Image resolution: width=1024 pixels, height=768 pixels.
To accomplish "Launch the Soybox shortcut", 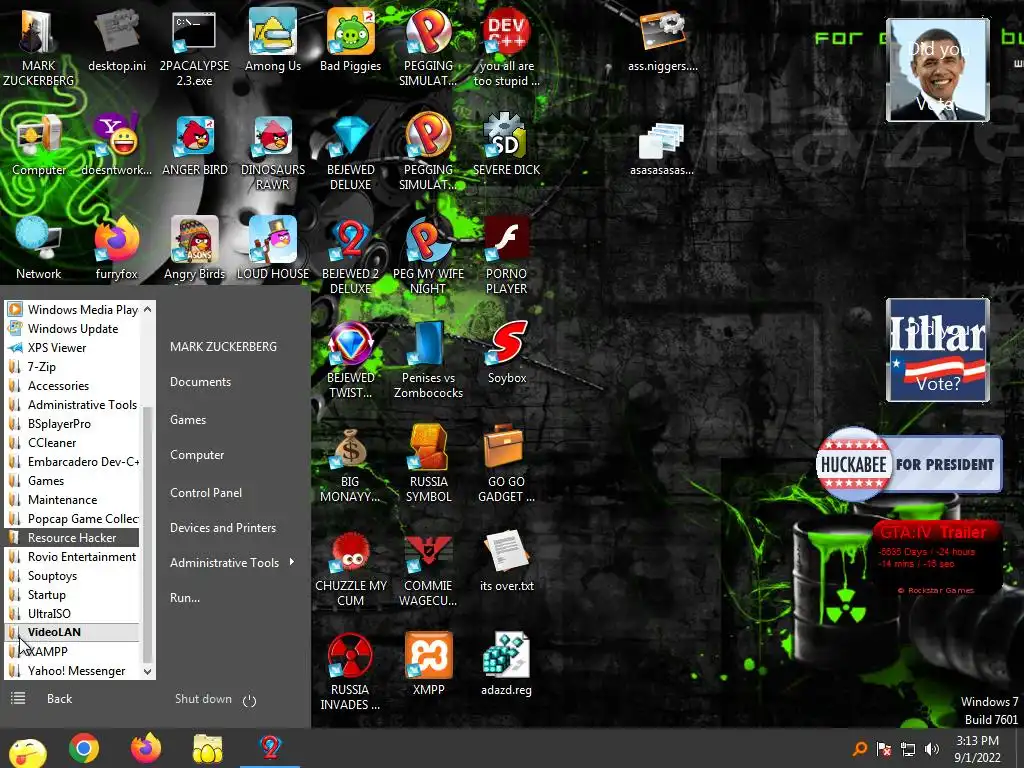I will click(x=506, y=353).
